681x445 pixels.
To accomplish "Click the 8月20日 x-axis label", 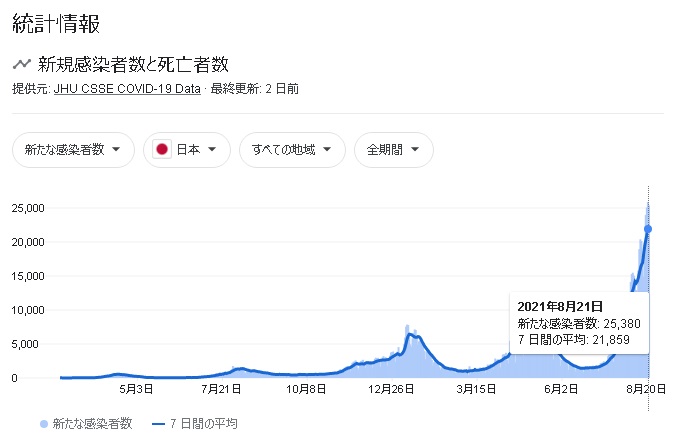I will [648, 389].
